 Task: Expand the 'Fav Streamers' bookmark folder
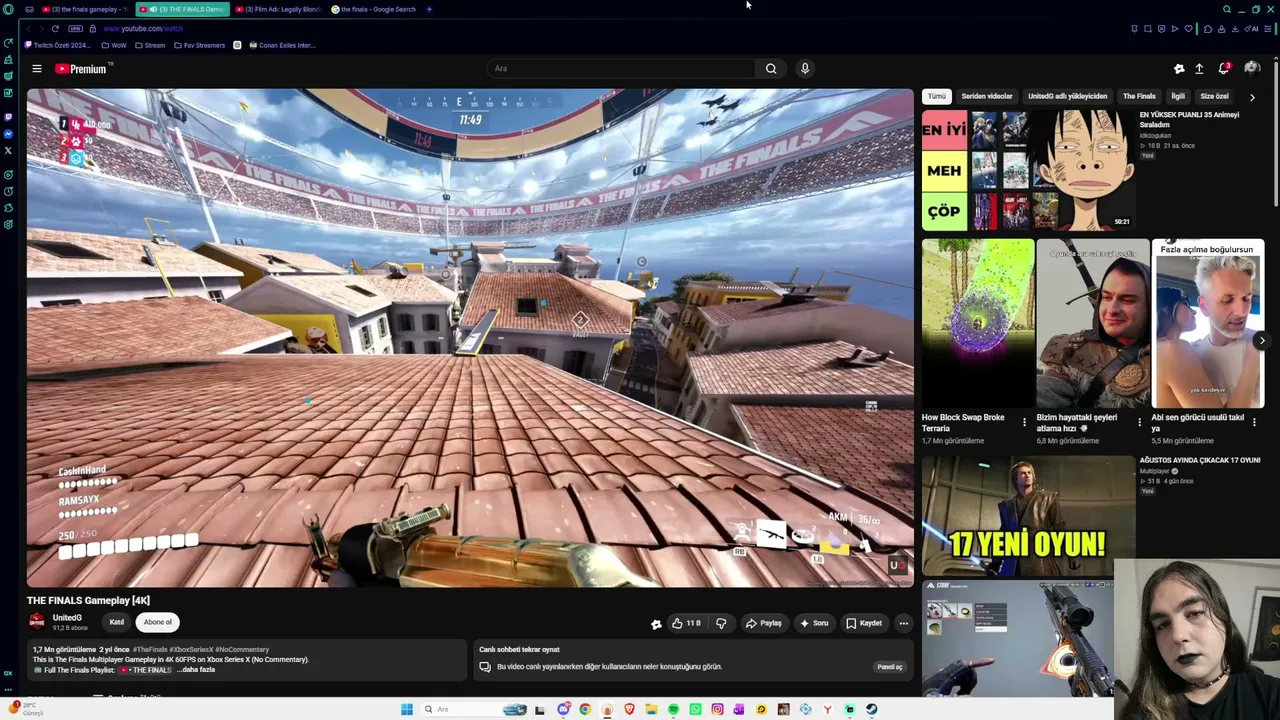199,45
